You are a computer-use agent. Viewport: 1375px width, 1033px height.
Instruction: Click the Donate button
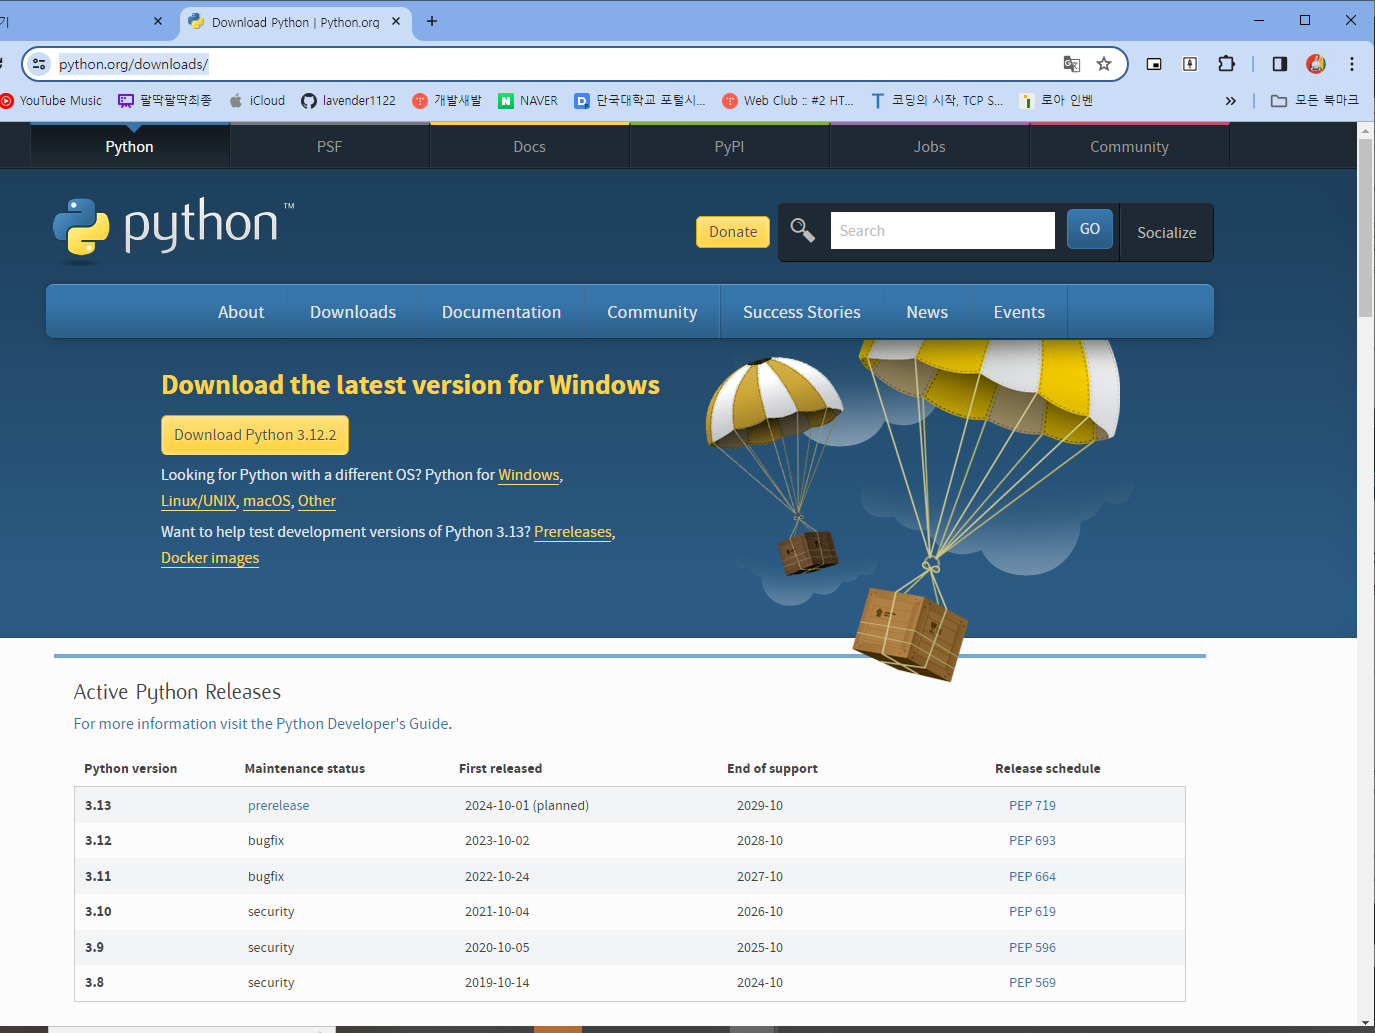click(733, 232)
